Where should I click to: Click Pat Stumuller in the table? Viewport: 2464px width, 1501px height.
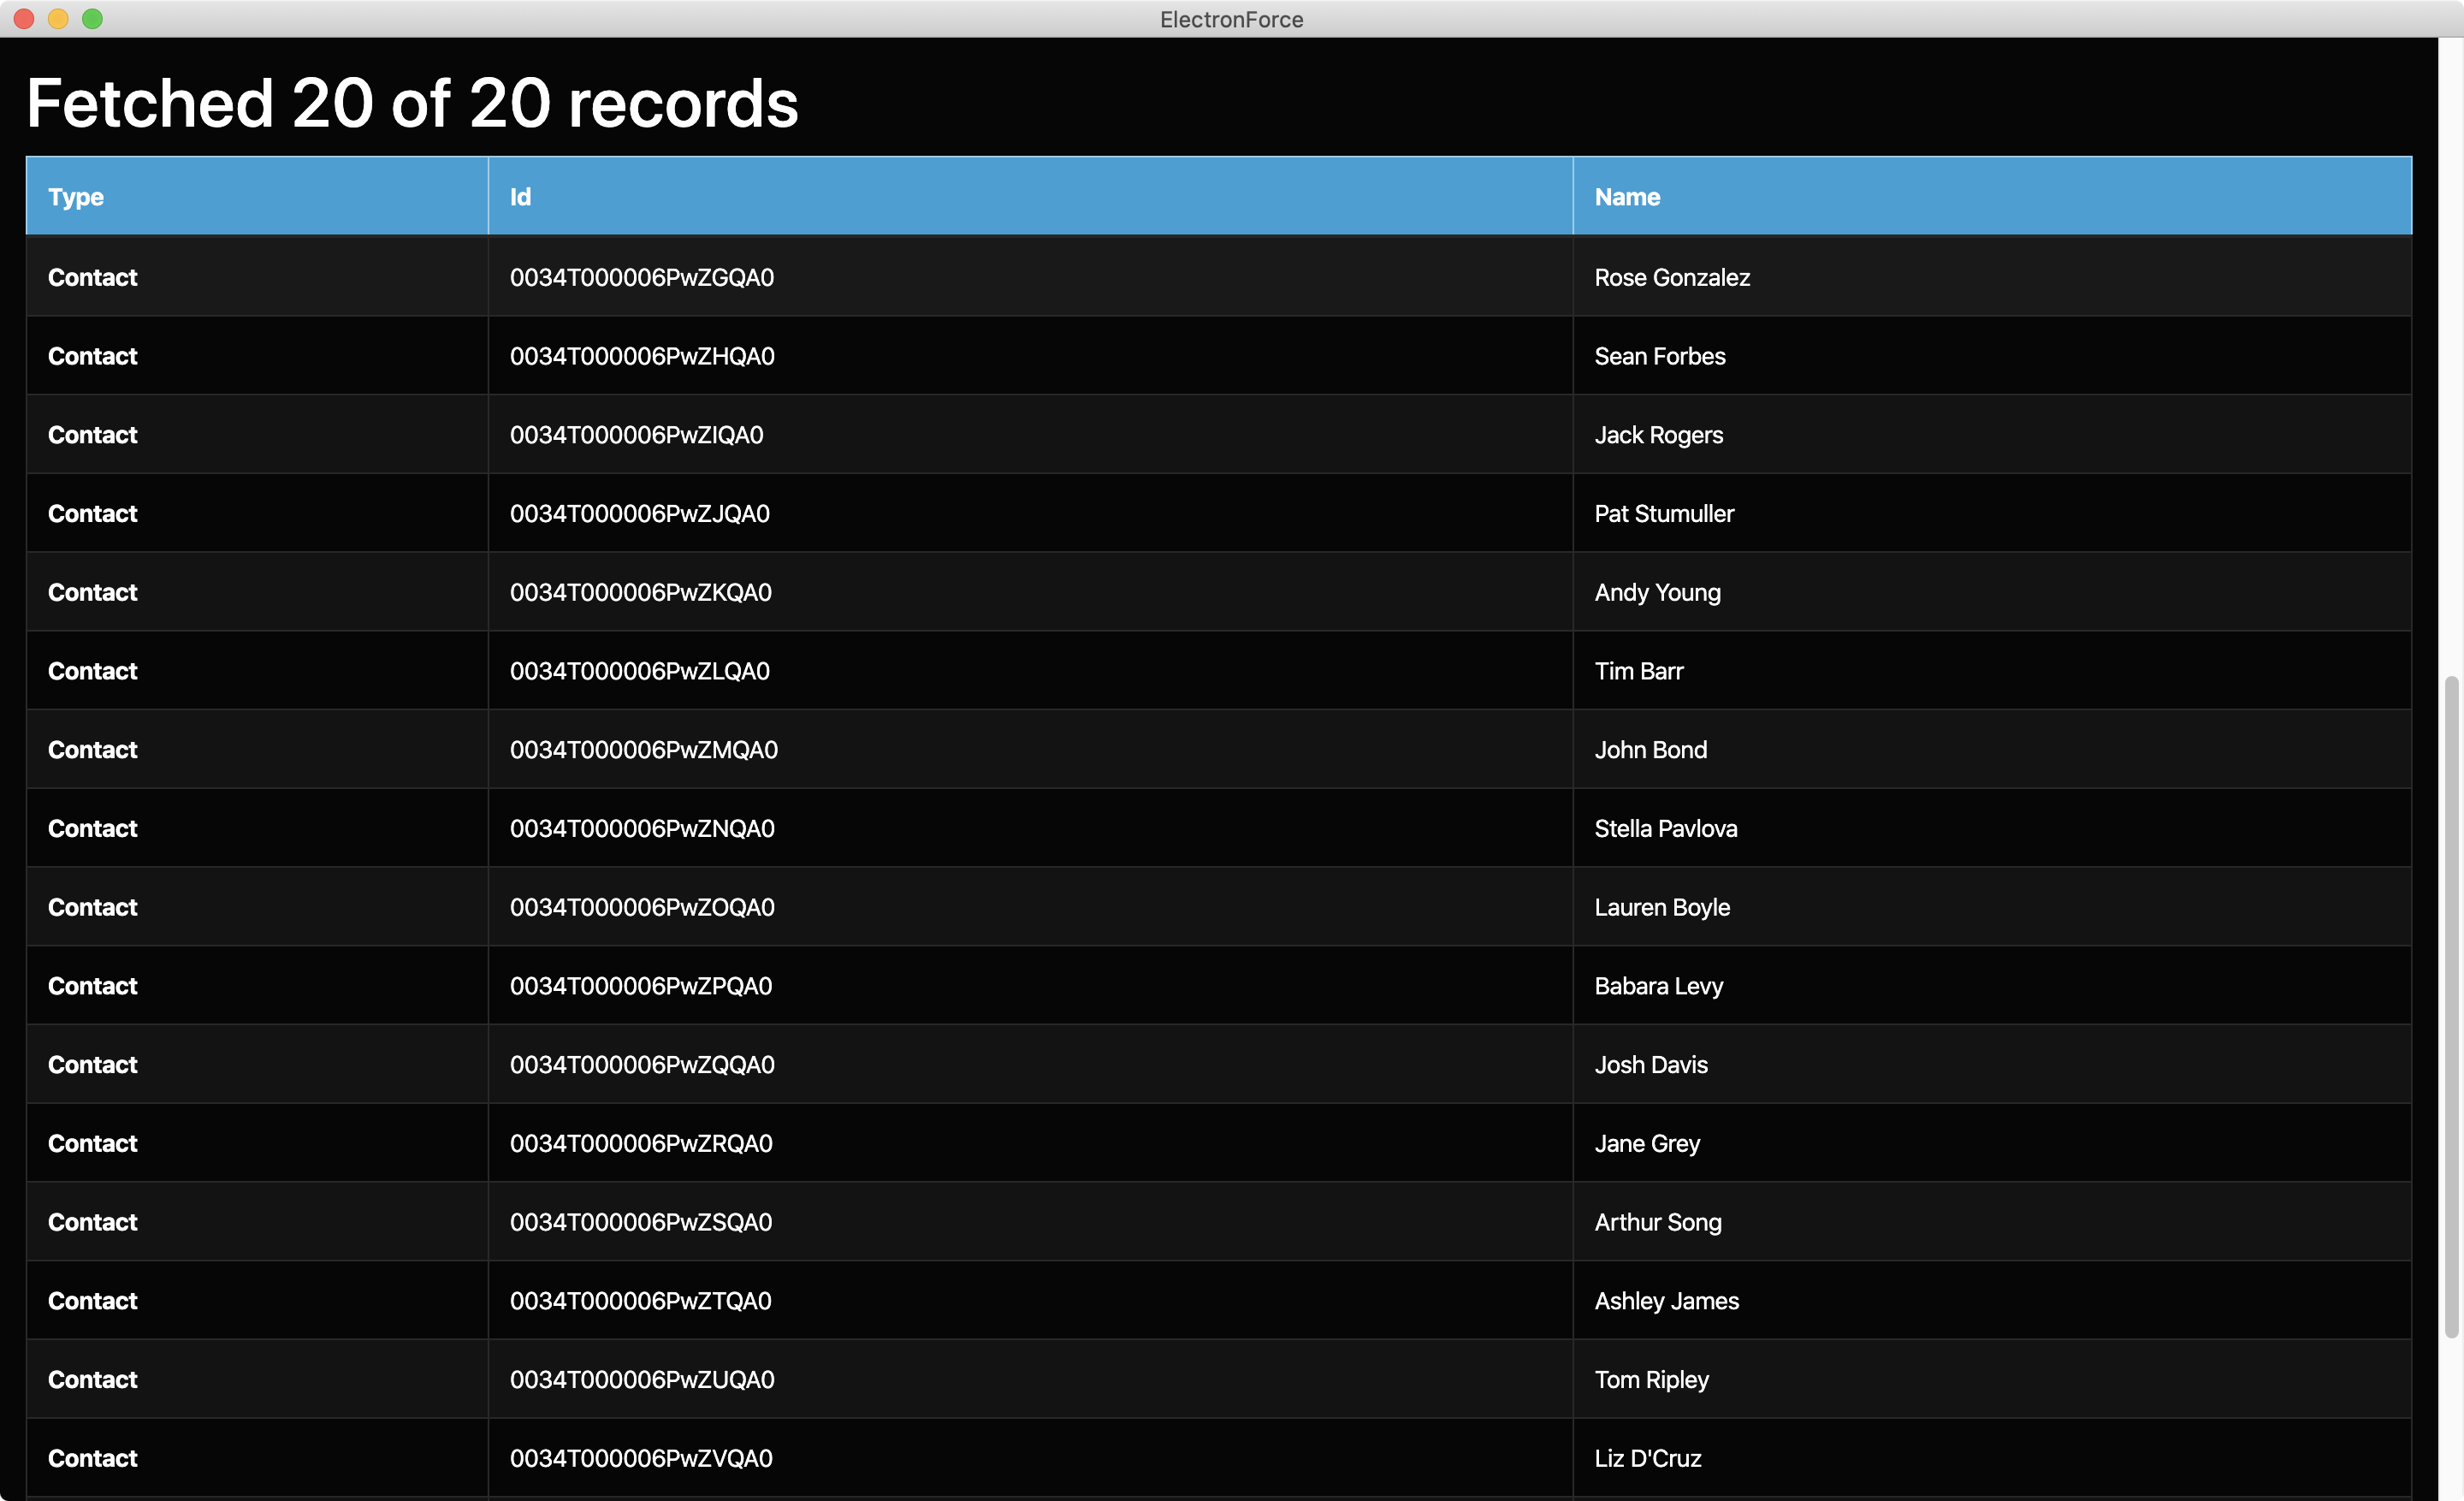[x=1663, y=514]
